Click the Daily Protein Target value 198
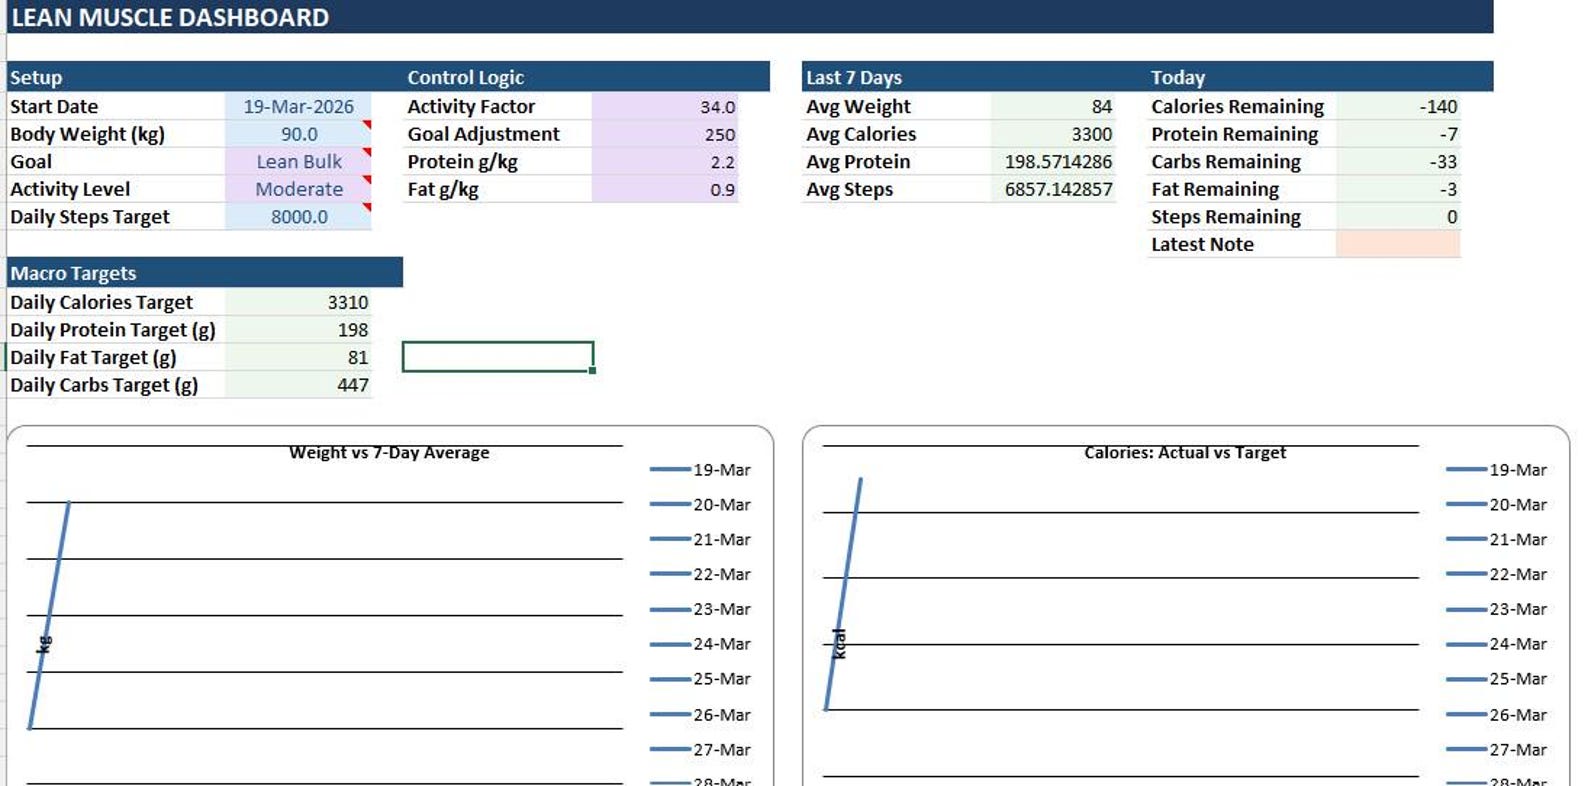This screenshot has width=1588, height=786. [298, 330]
